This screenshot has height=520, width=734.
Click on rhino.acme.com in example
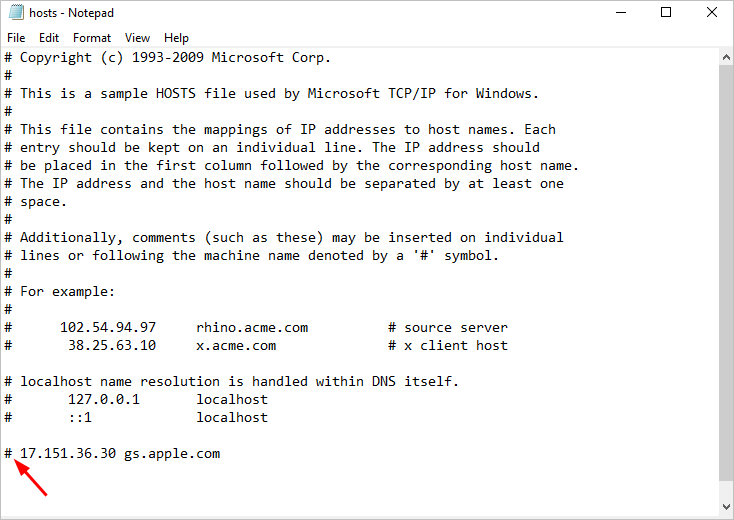click(x=252, y=328)
